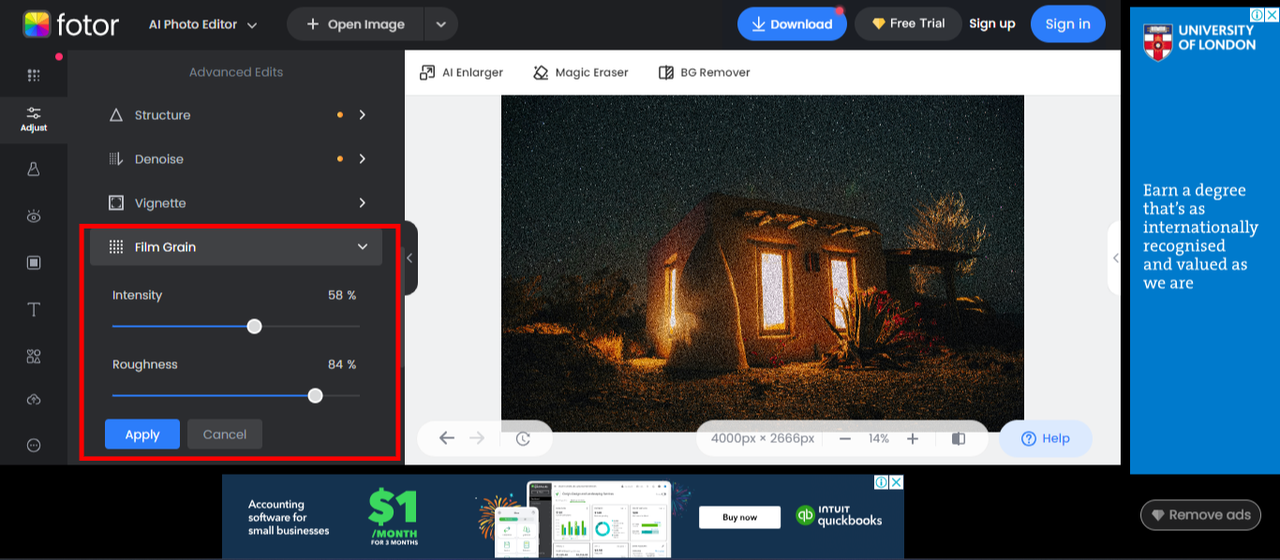1280x560 pixels.
Task: Open the apps grid in sidebar
Action: [34, 75]
